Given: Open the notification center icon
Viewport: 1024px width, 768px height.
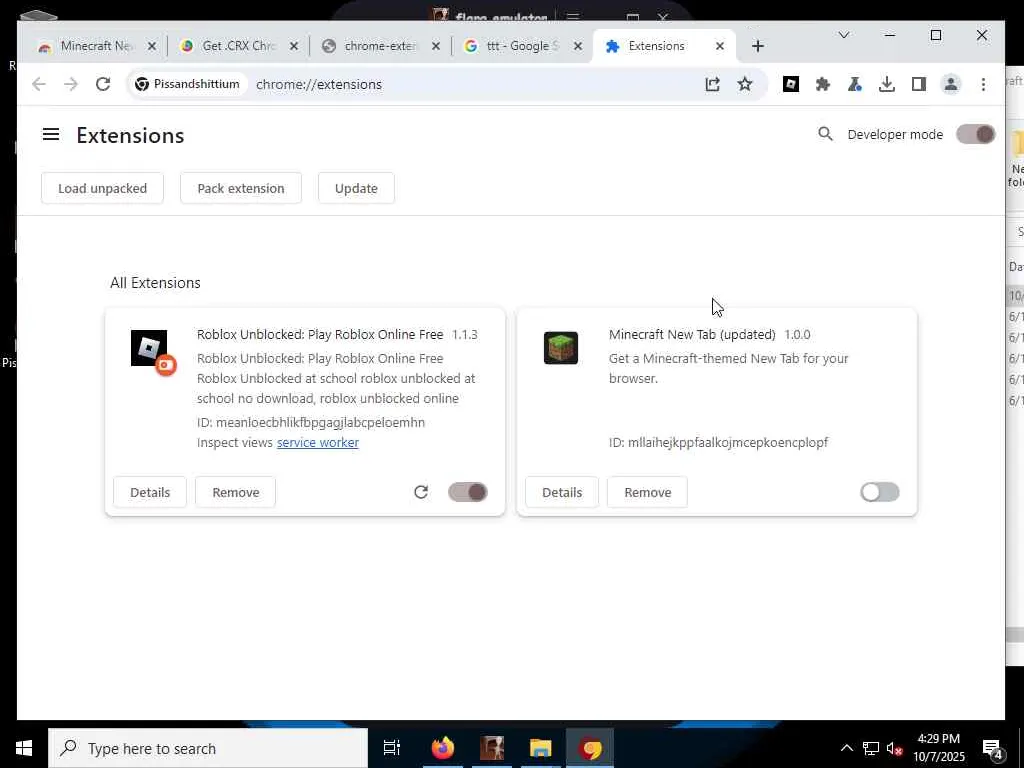Looking at the screenshot, I should [x=992, y=749].
